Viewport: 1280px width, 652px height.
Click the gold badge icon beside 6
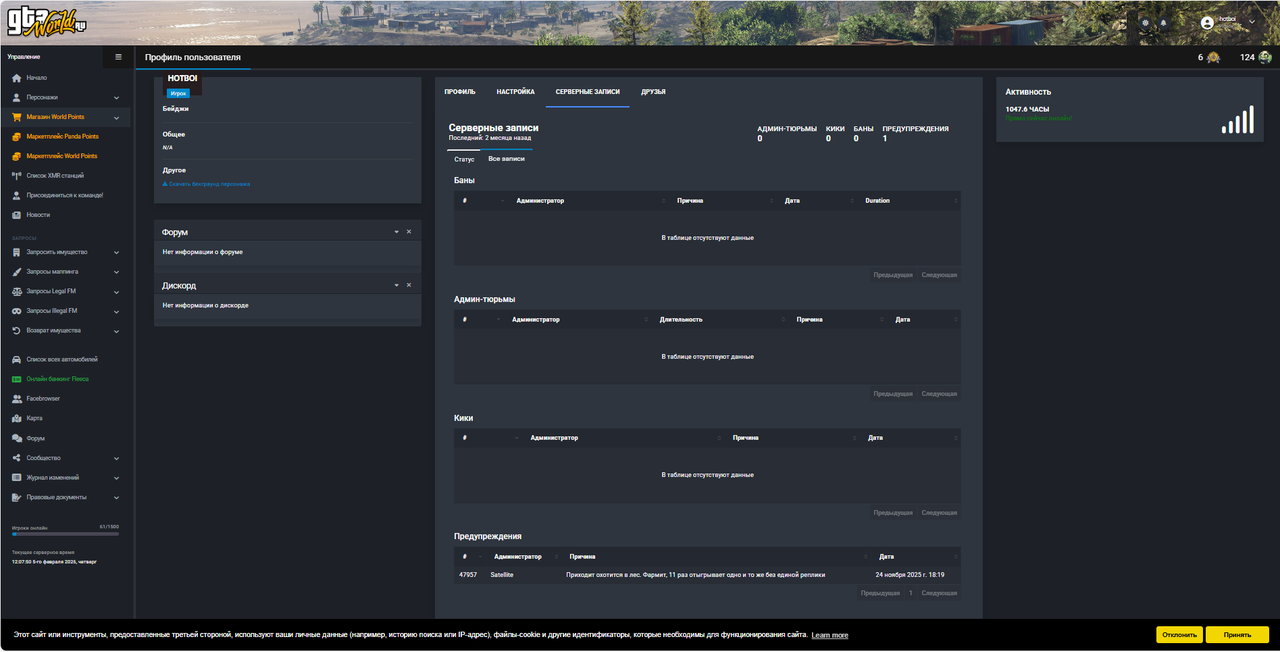click(1213, 57)
